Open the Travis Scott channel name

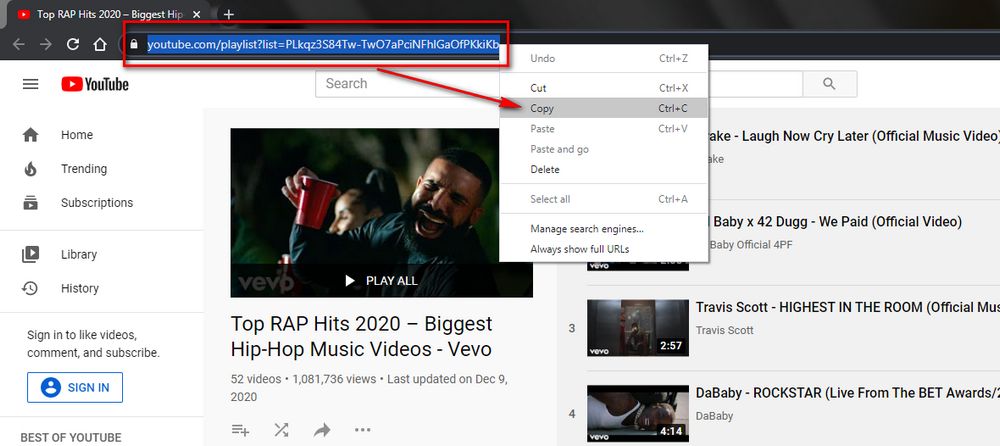[x=724, y=330]
